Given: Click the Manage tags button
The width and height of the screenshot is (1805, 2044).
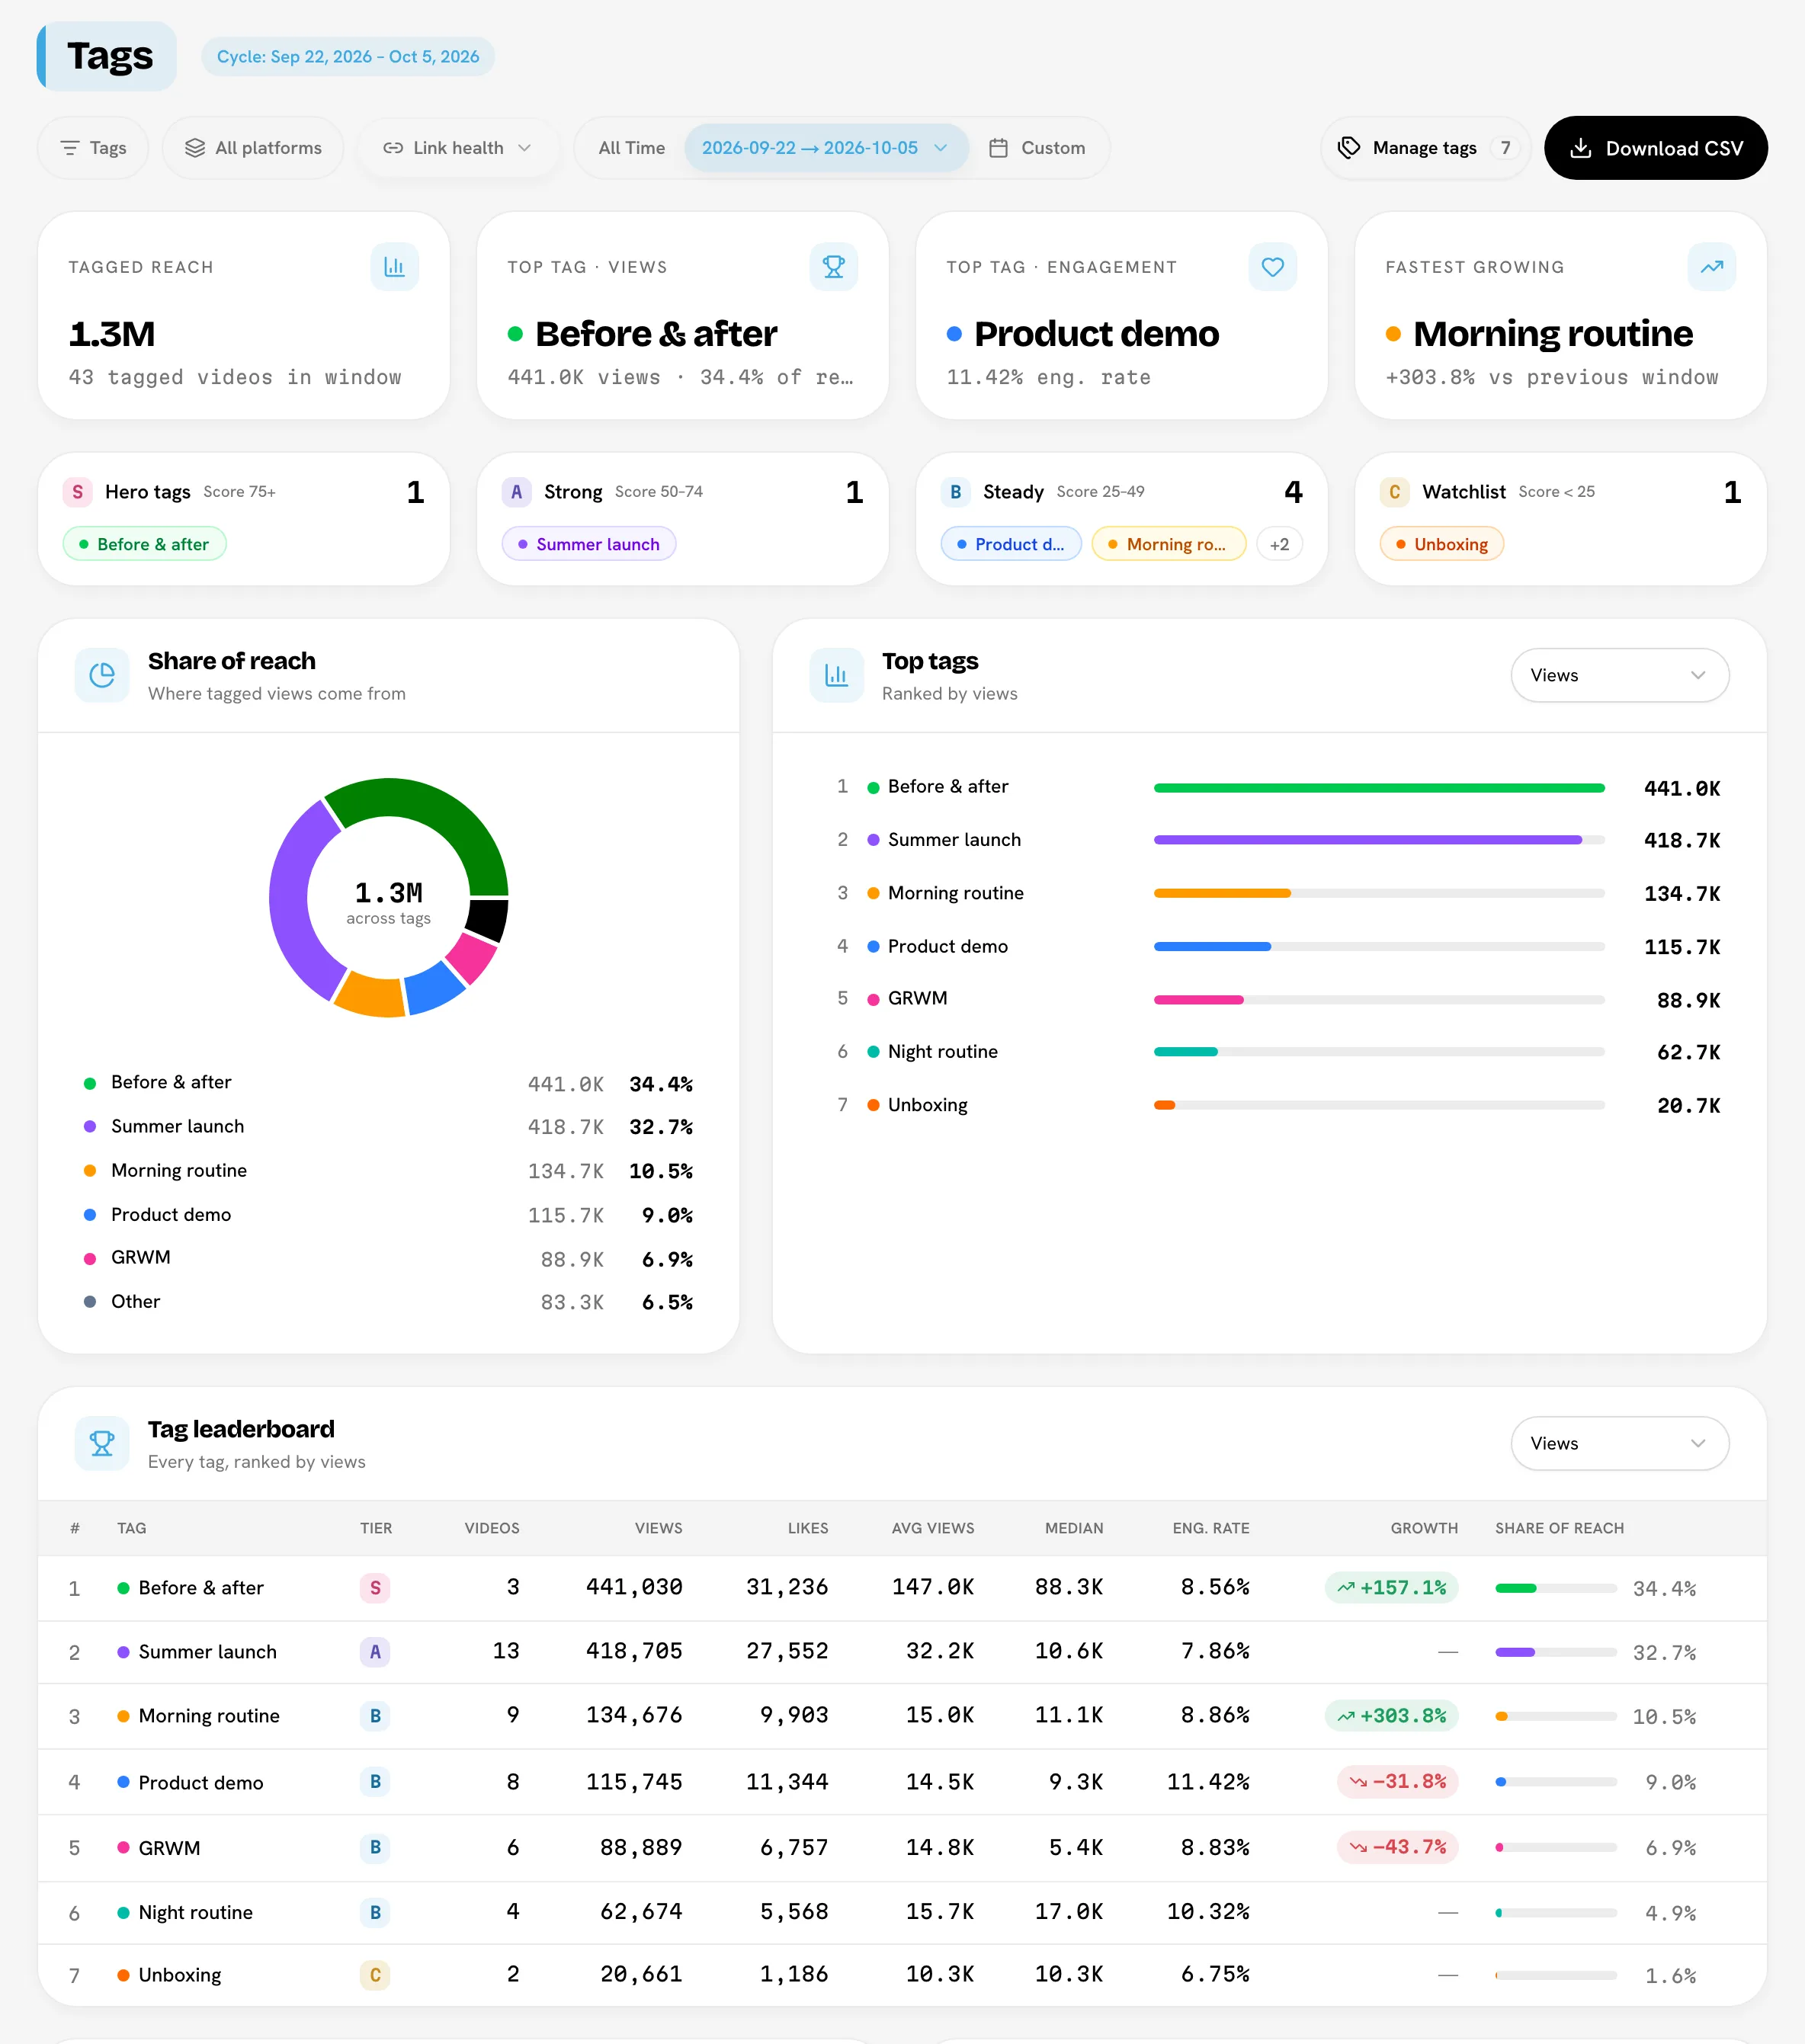Looking at the screenshot, I should click(x=1426, y=148).
